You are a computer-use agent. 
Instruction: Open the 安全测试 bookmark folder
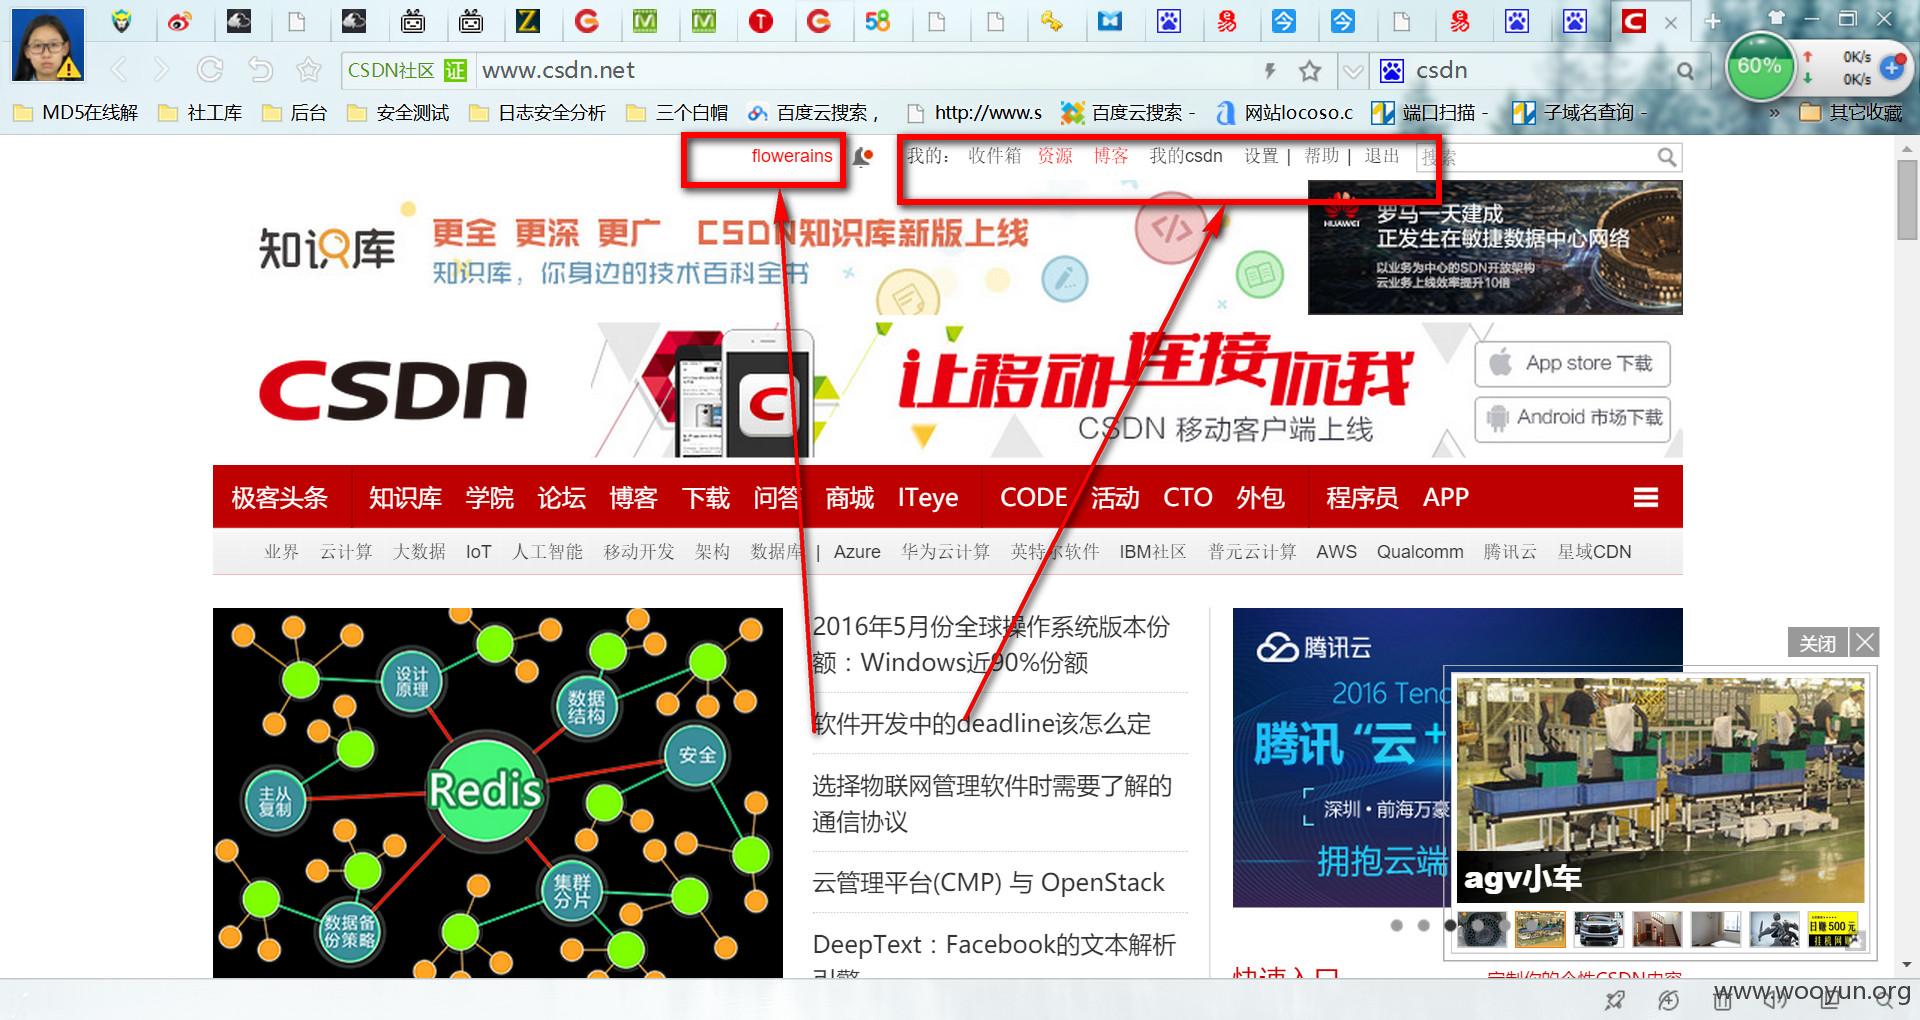(x=398, y=113)
